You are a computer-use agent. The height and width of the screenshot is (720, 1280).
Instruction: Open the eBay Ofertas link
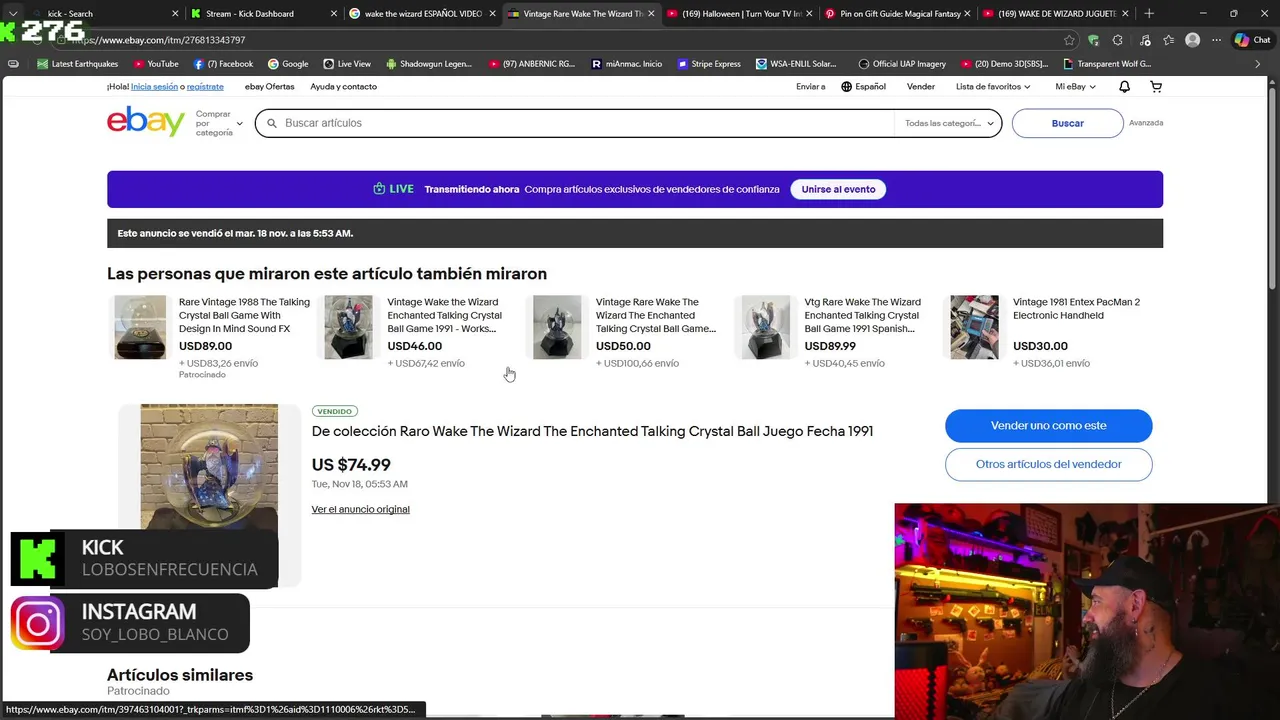270,87
